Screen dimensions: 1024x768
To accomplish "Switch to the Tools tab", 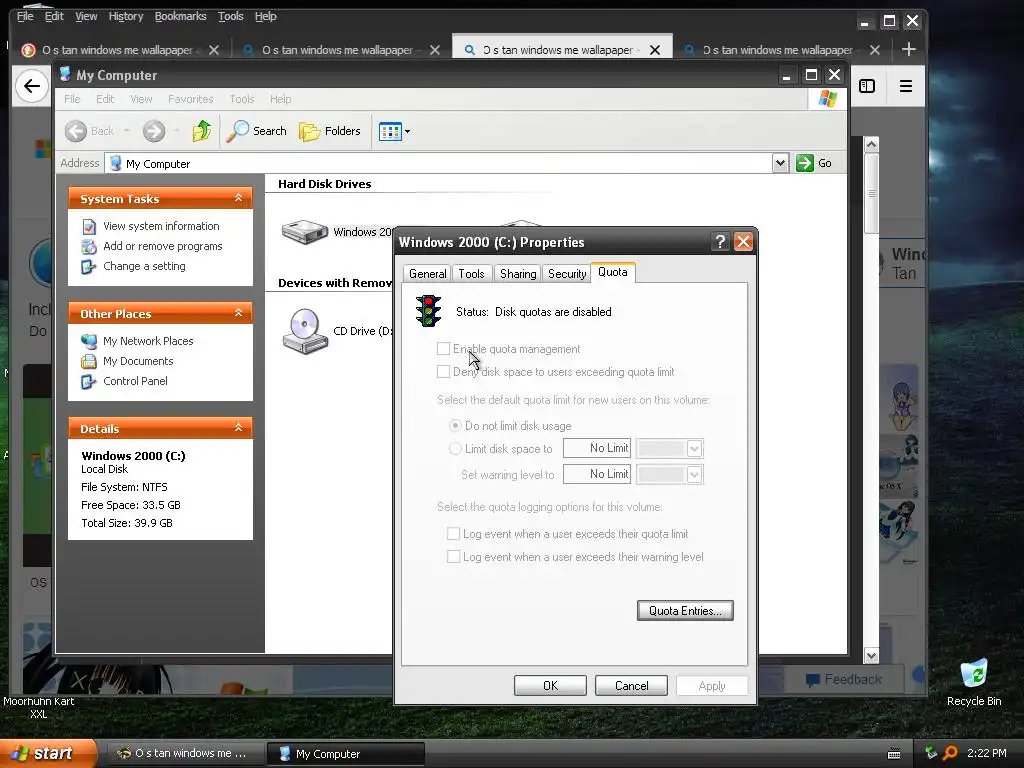I will pyautogui.click(x=471, y=274).
